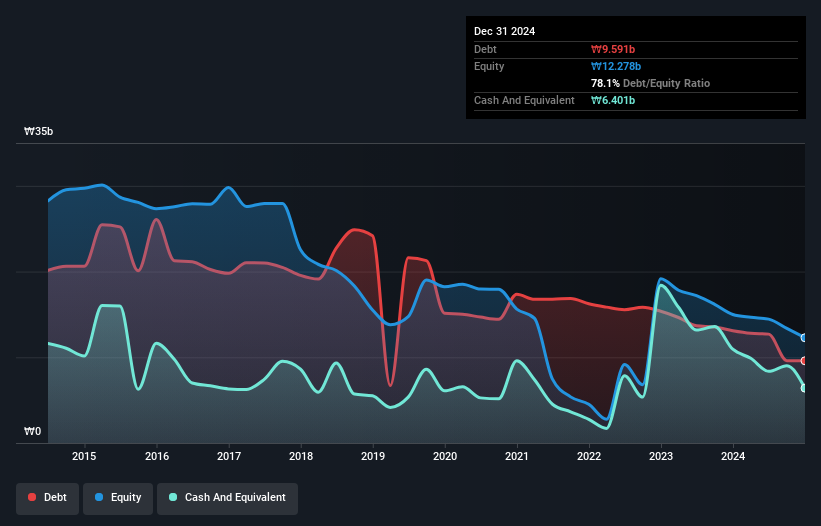Click the 2015 x-axis label
Image resolution: width=821 pixels, height=526 pixels.
(84, 456)
